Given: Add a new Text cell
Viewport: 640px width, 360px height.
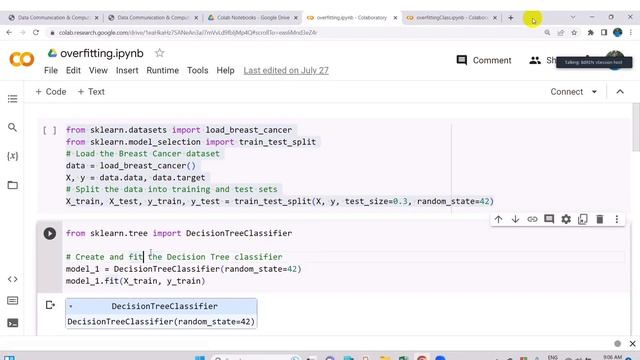Looking at the screenshot, I should tap(91, 92).
